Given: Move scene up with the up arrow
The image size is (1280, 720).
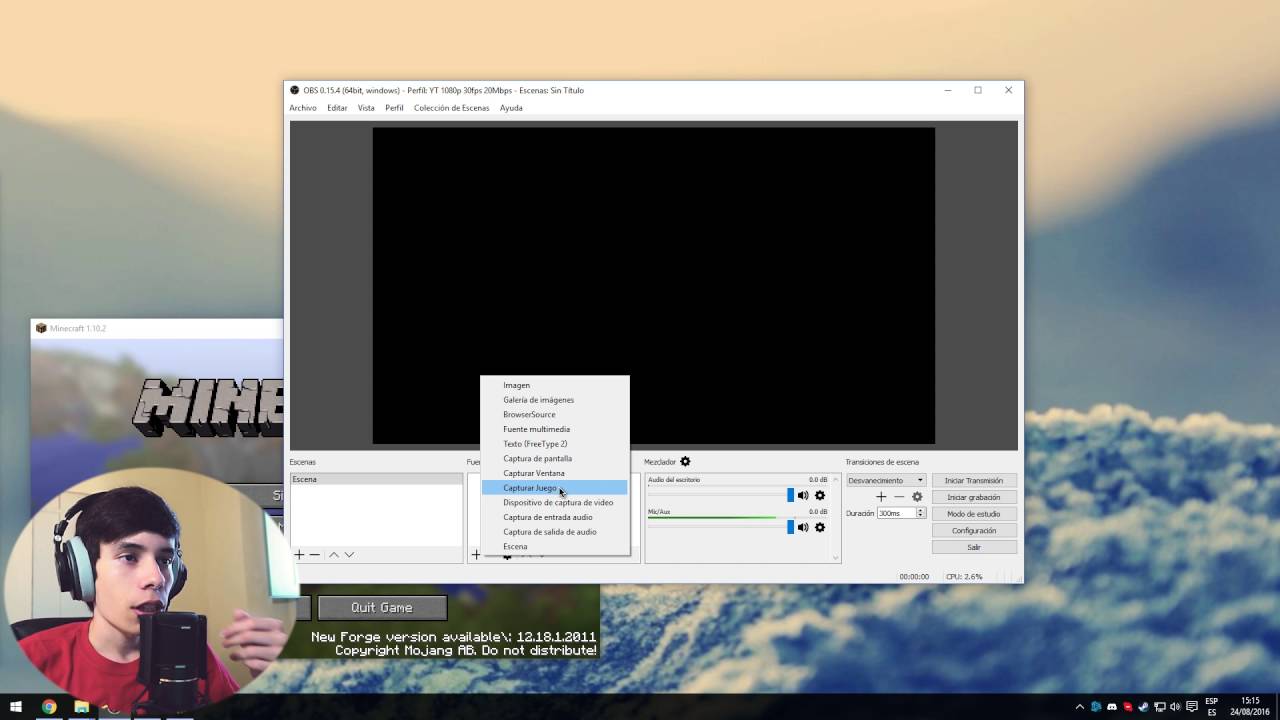Looking at the screenshot, I should click(334, 554).
